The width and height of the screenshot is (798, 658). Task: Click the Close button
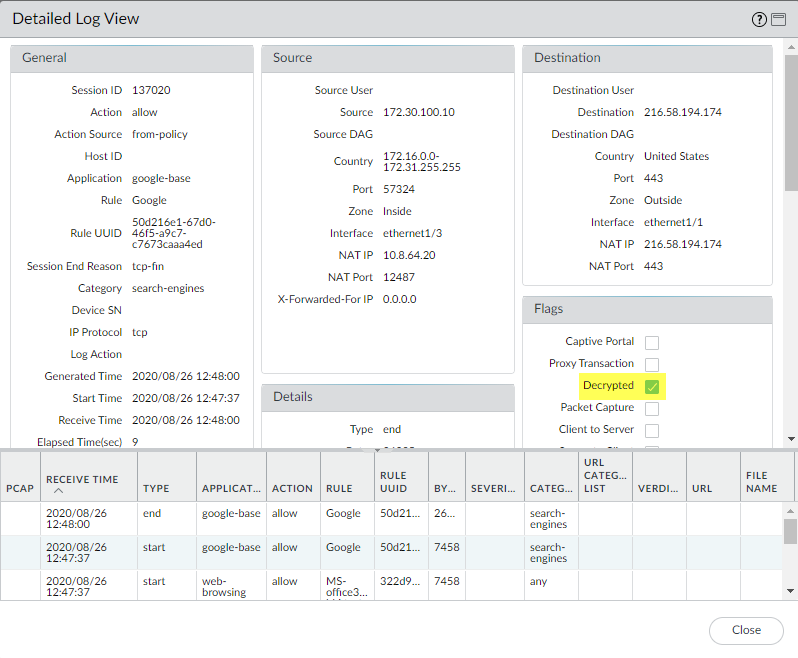click(x=746, y=630)
